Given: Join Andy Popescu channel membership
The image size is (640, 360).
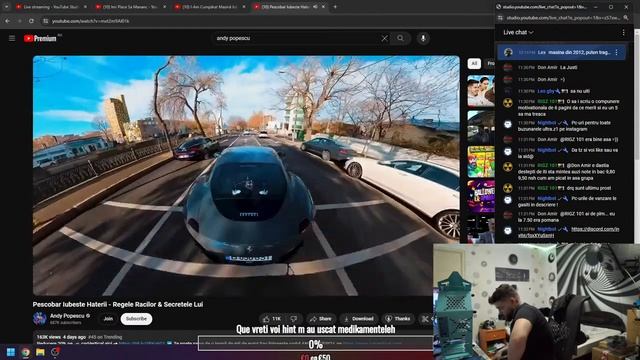Looking at the screenshot, I should [x=108, y=319].
